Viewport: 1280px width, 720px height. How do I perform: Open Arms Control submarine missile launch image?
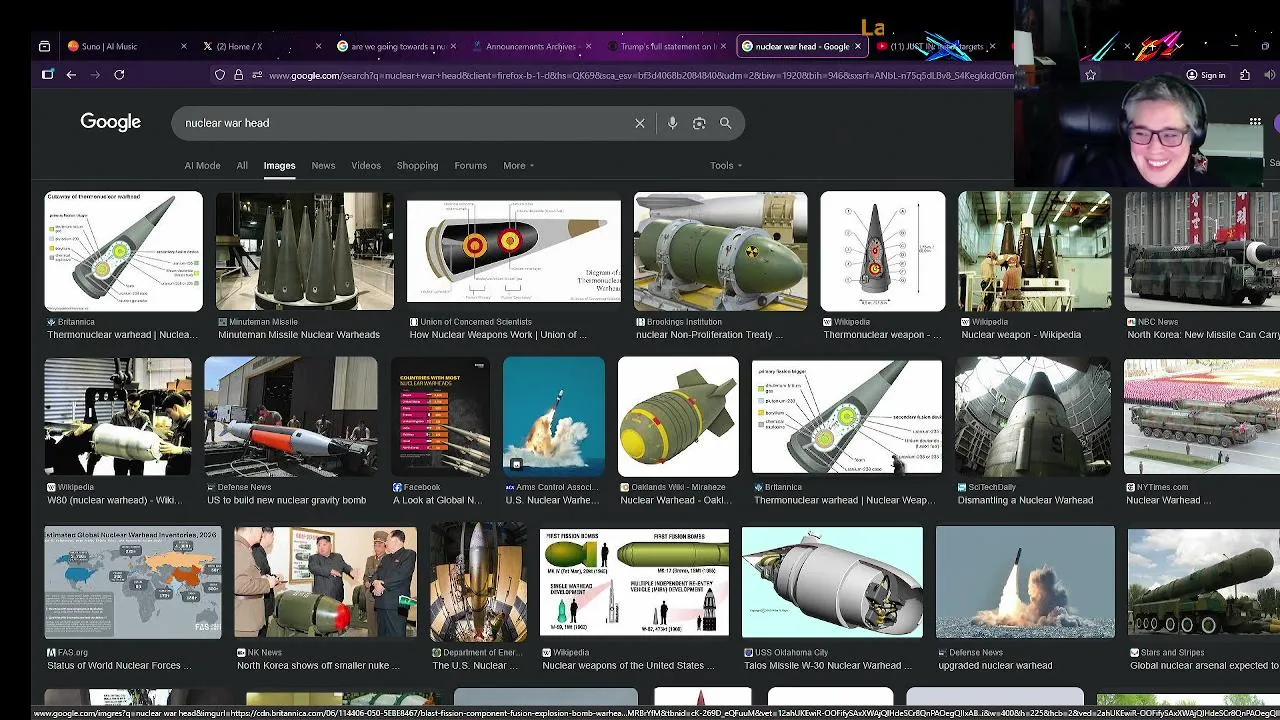pos(554,416)
